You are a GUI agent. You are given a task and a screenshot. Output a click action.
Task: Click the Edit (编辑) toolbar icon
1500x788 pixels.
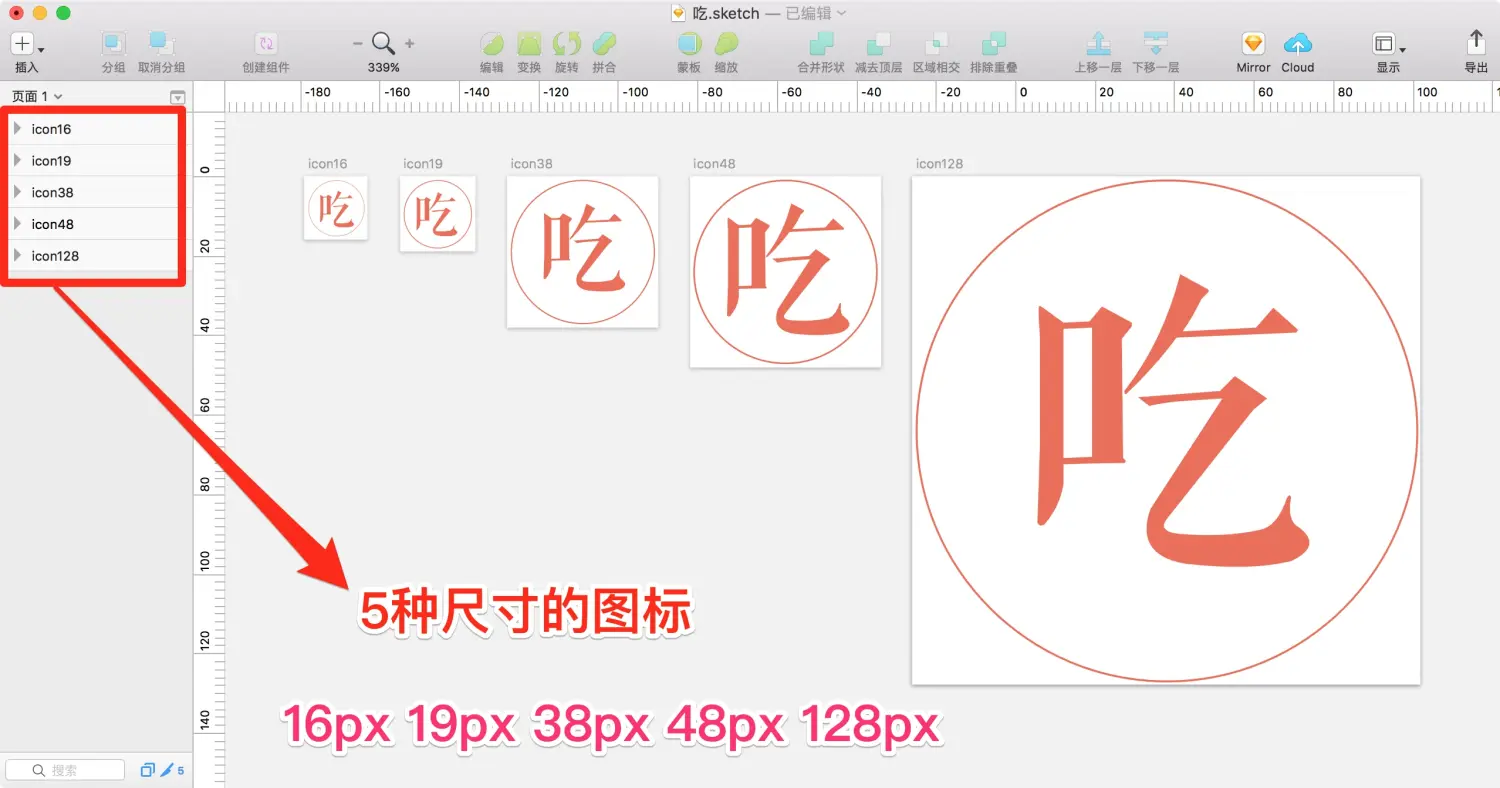[x=492, y=44]
